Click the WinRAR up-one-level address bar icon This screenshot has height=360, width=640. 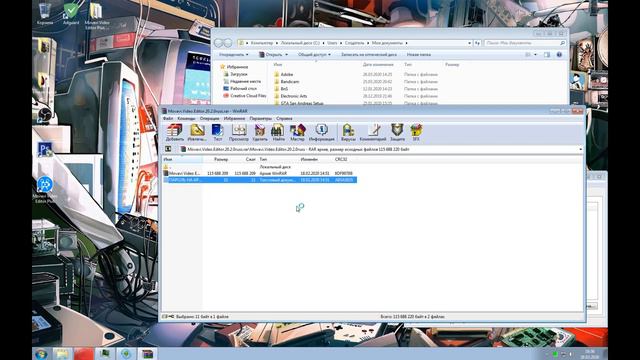pyautogui.click(x=168, y=149)
